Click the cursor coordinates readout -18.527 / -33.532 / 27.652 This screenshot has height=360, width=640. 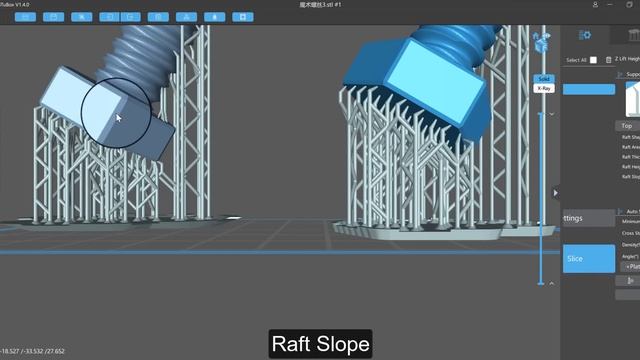pyautogui.click(x=32, y=351)
